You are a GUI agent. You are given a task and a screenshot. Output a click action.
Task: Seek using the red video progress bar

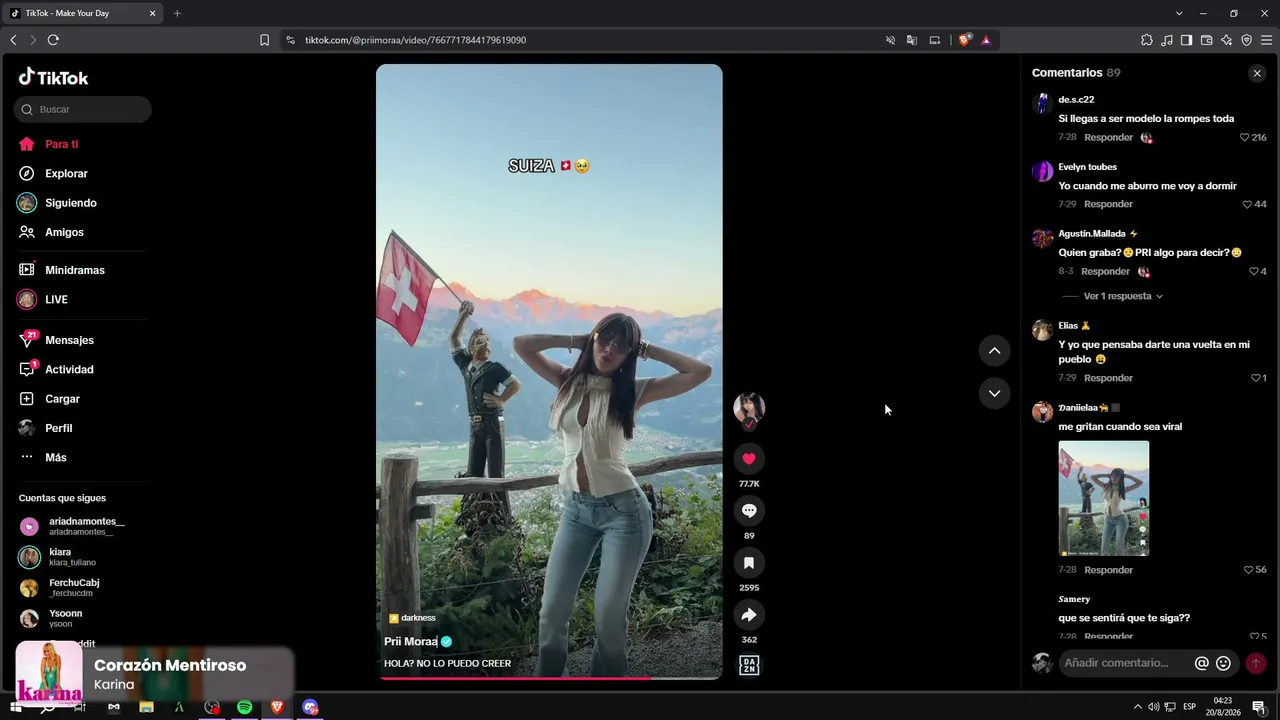click(x=549, y=678)
